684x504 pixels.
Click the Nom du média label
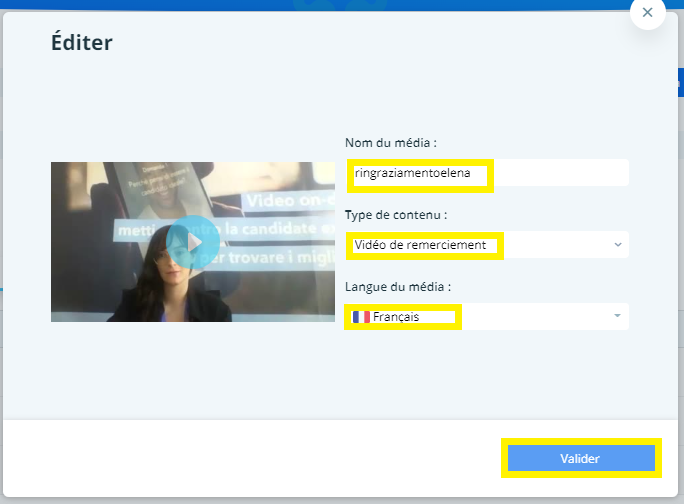pos(391,142)
